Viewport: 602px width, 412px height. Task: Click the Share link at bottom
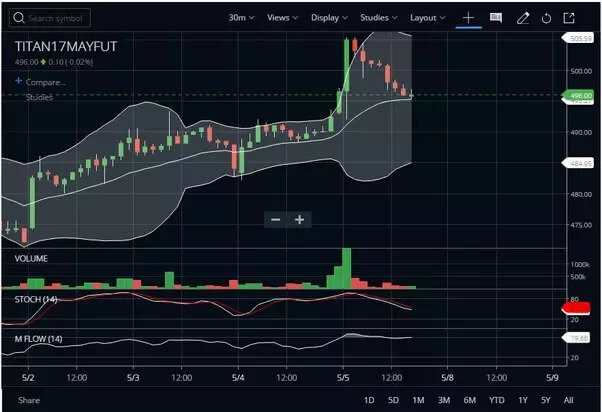pos(29,400)
